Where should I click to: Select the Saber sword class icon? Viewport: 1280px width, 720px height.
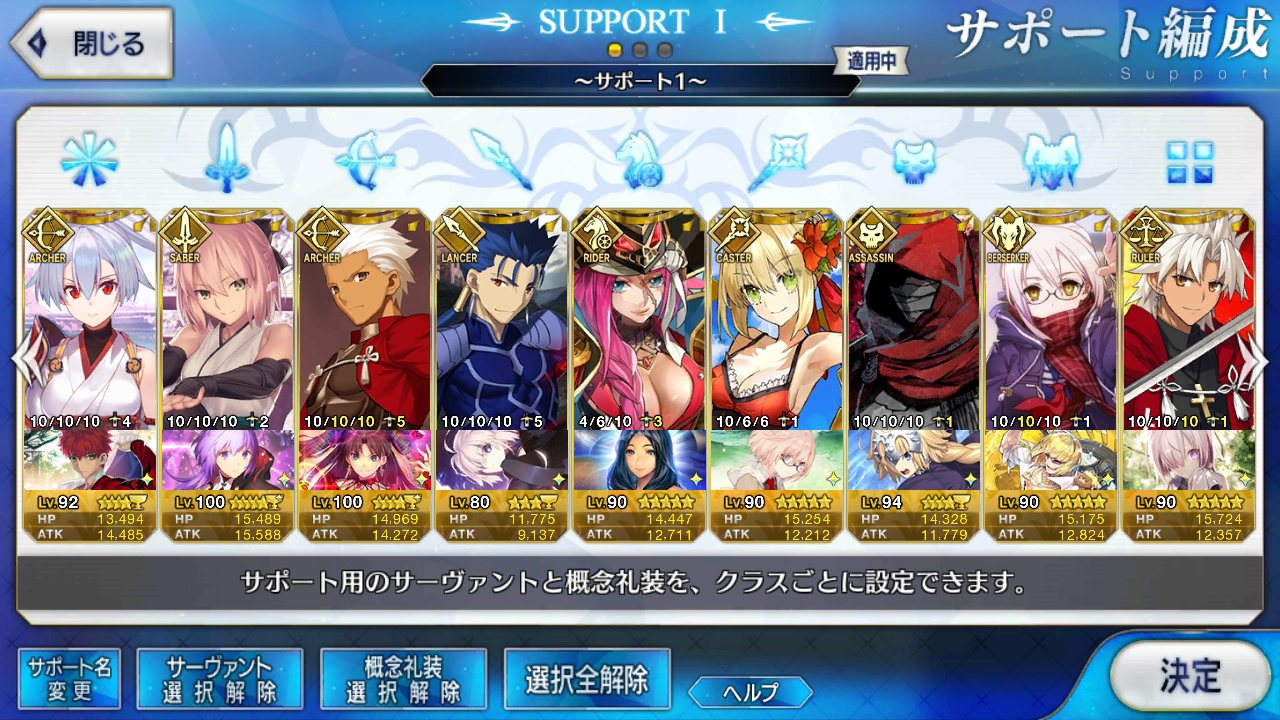point(227,159)
